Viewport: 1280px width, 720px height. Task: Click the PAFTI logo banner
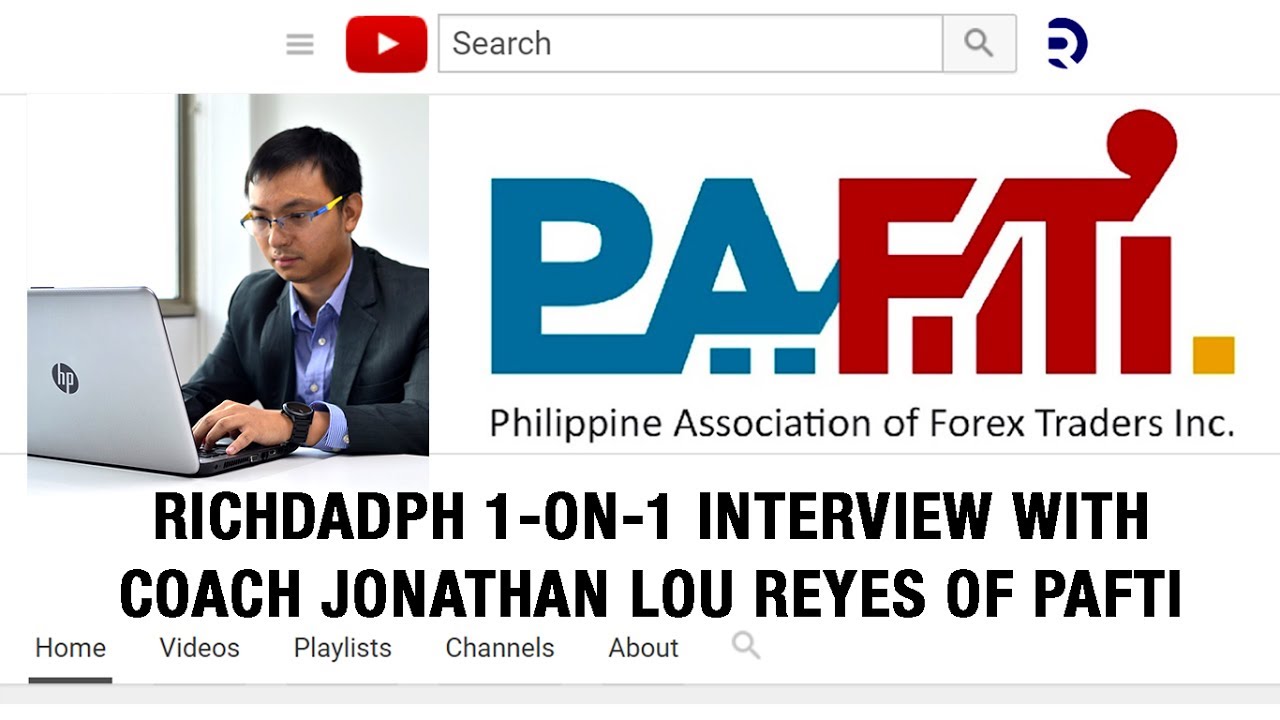point(862,243)
